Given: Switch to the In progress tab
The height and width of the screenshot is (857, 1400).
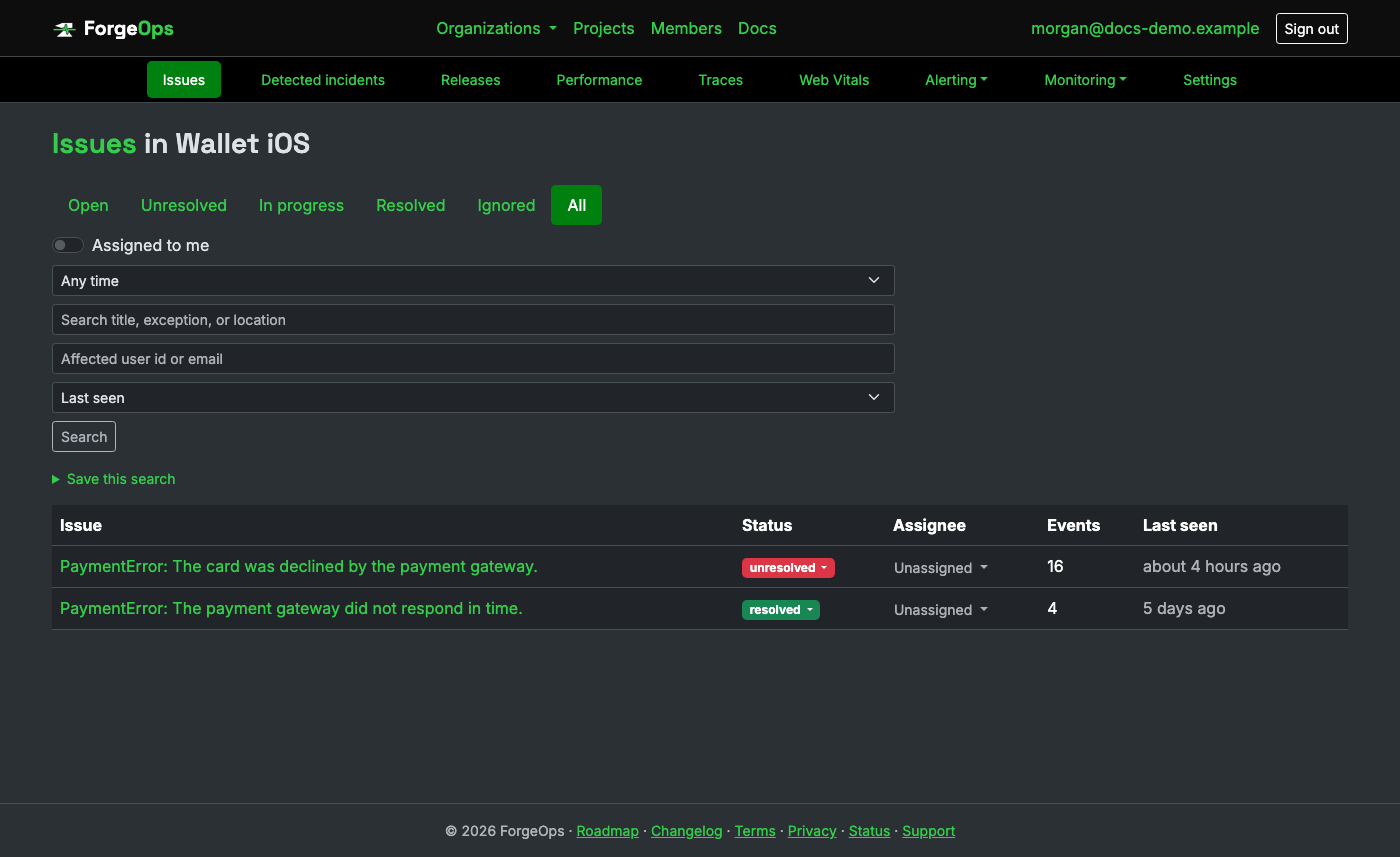Looking at the screenshot, I should [x=301, y=205].
